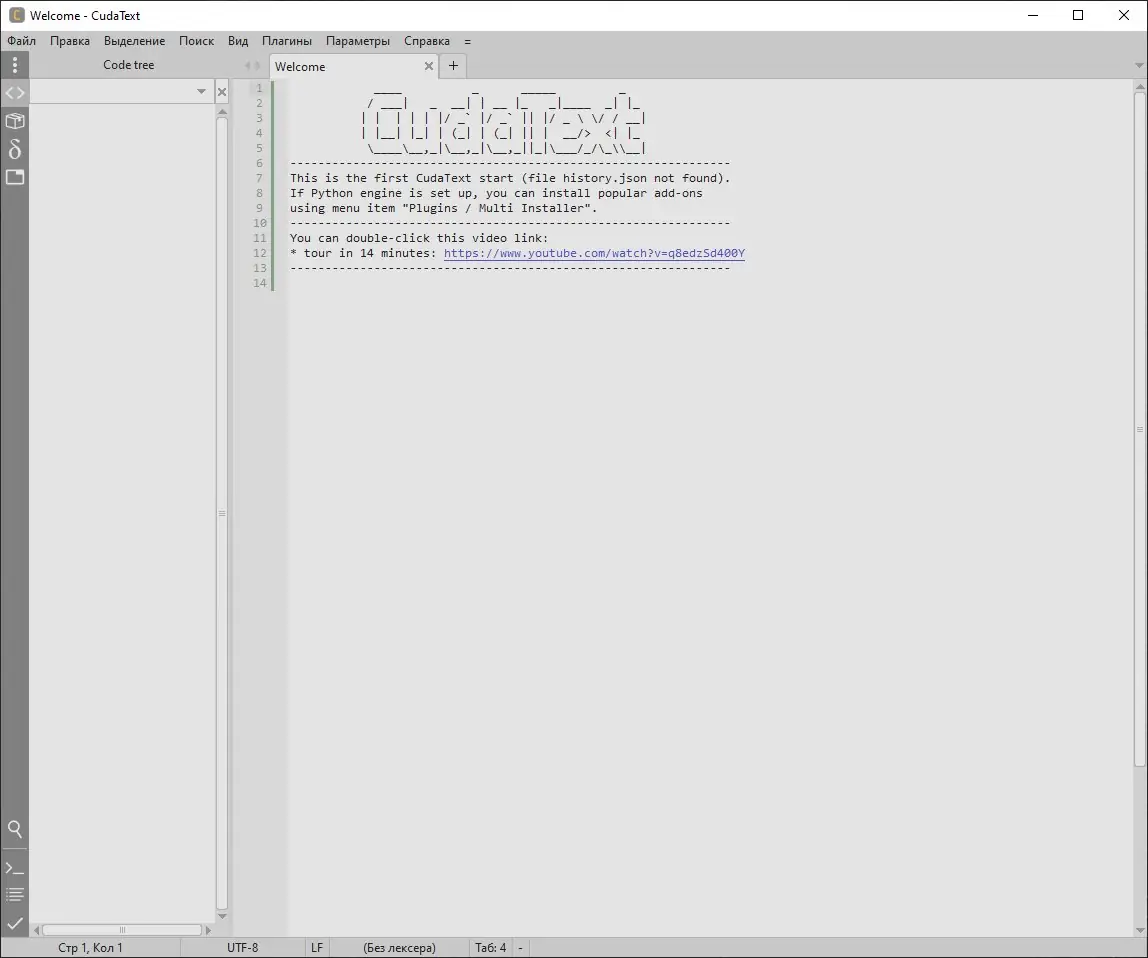1148x958 pixels.
Task: Open the Console panel icon
Action: pyautogui.click(x=15, y=868)
